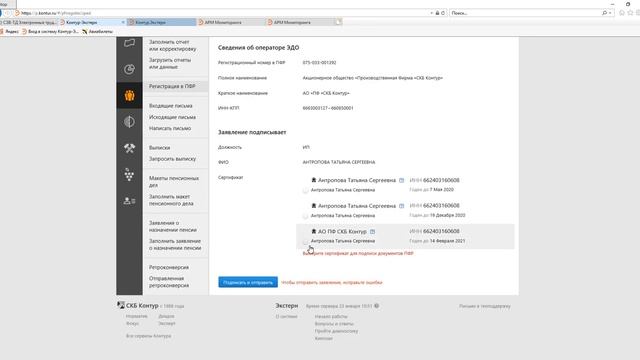Screen dimensions: 640x360
Task: Open Запросить выписку
Action: point(172,159)
